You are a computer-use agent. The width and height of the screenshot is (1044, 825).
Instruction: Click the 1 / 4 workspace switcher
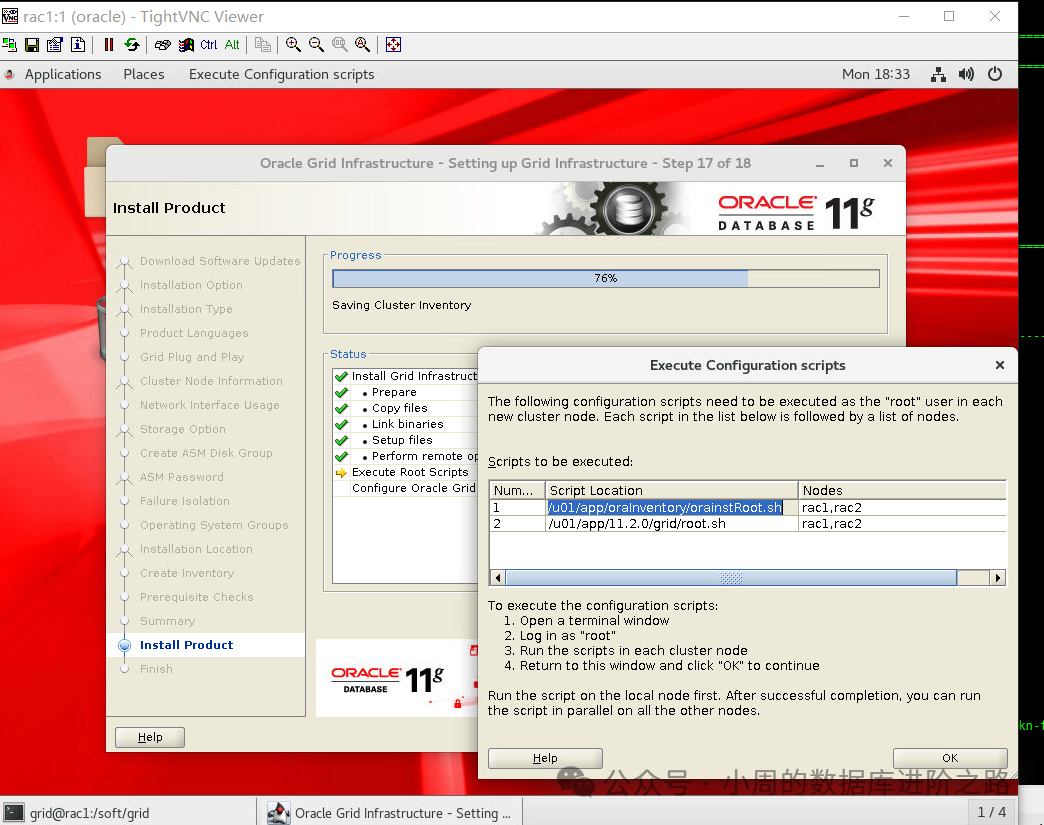pyautogui.click(x=991, y=812)
